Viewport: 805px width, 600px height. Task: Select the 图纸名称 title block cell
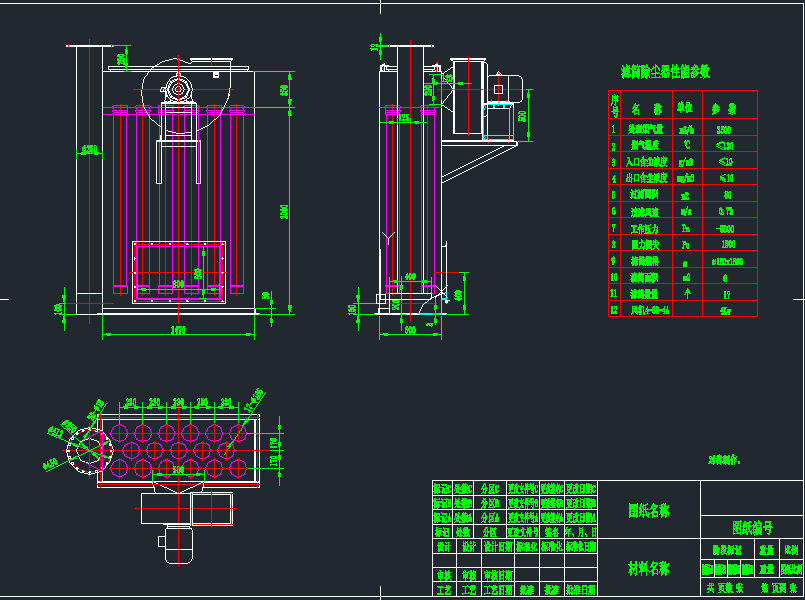click(x=648, y=510)
